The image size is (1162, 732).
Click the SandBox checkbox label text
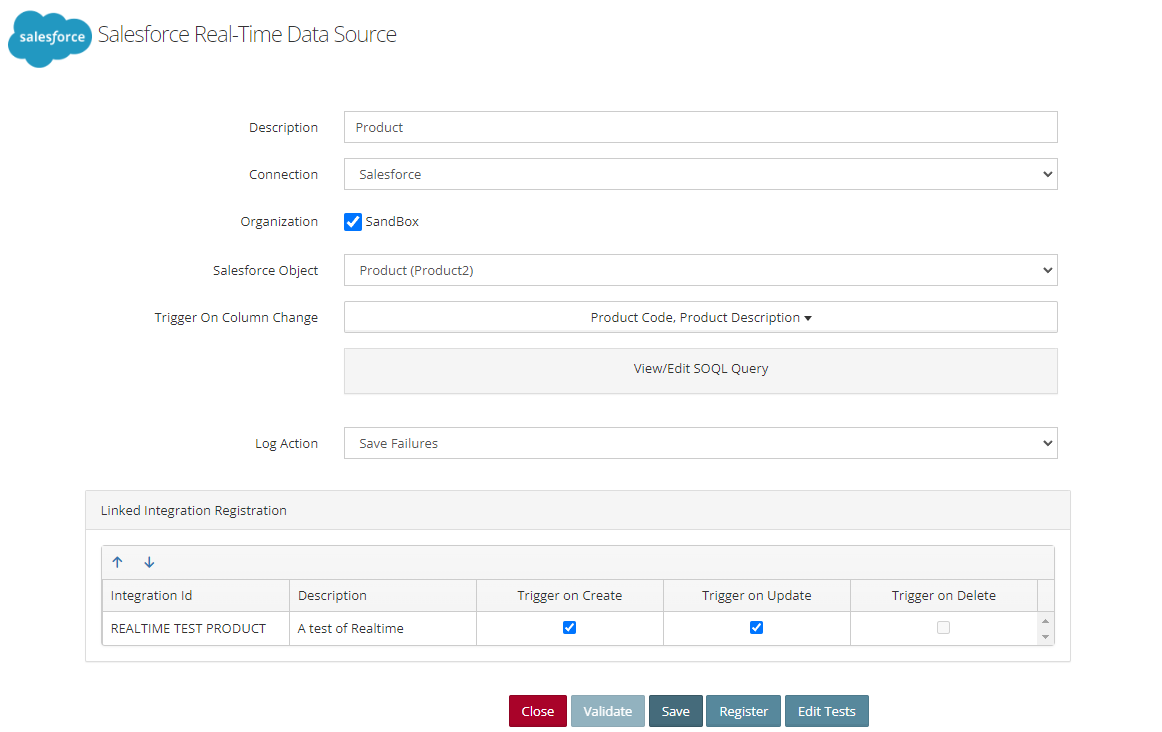[392, 222]
